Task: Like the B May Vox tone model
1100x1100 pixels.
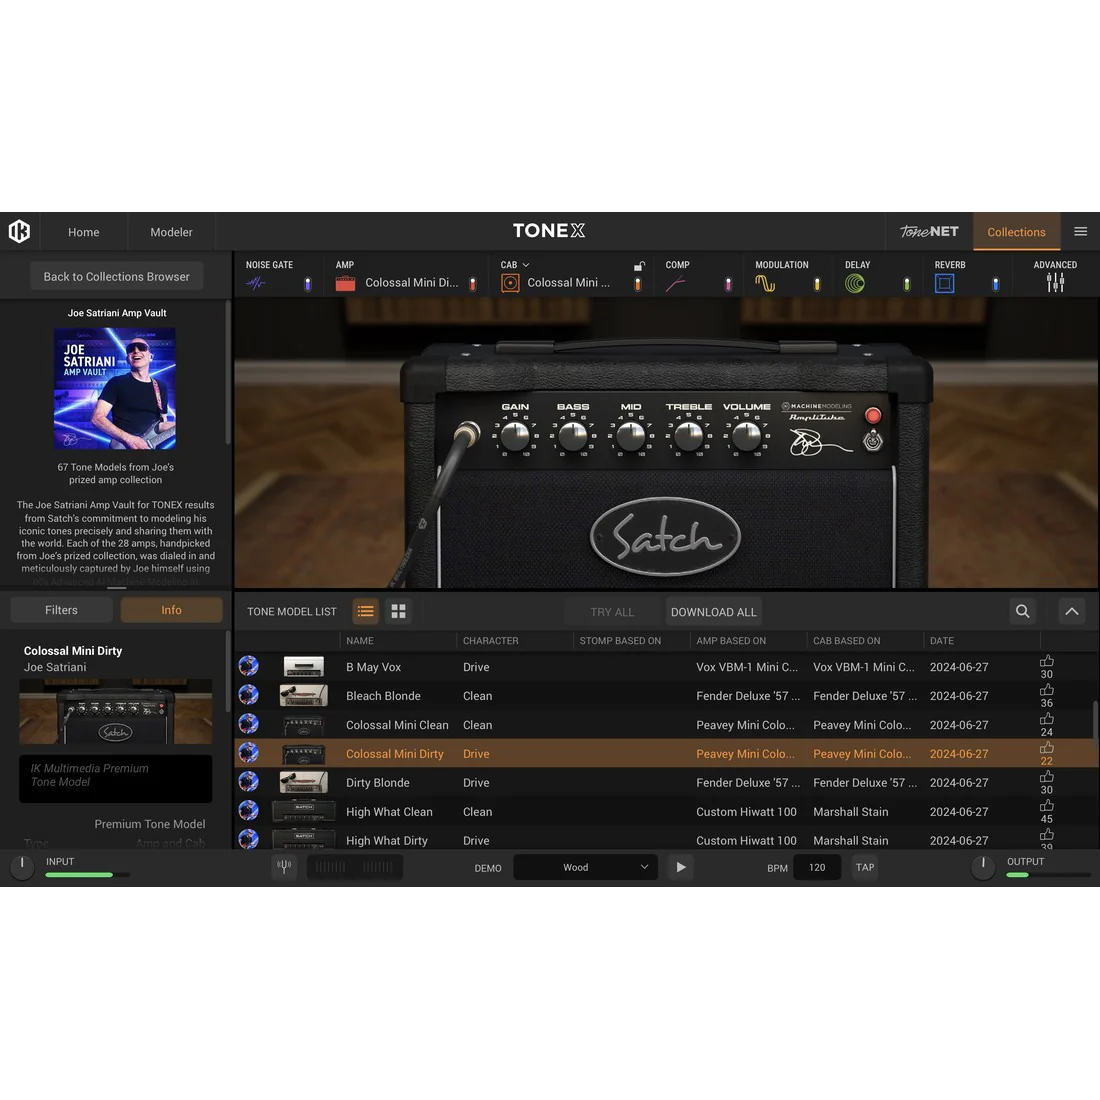Action: point(1047,662)
